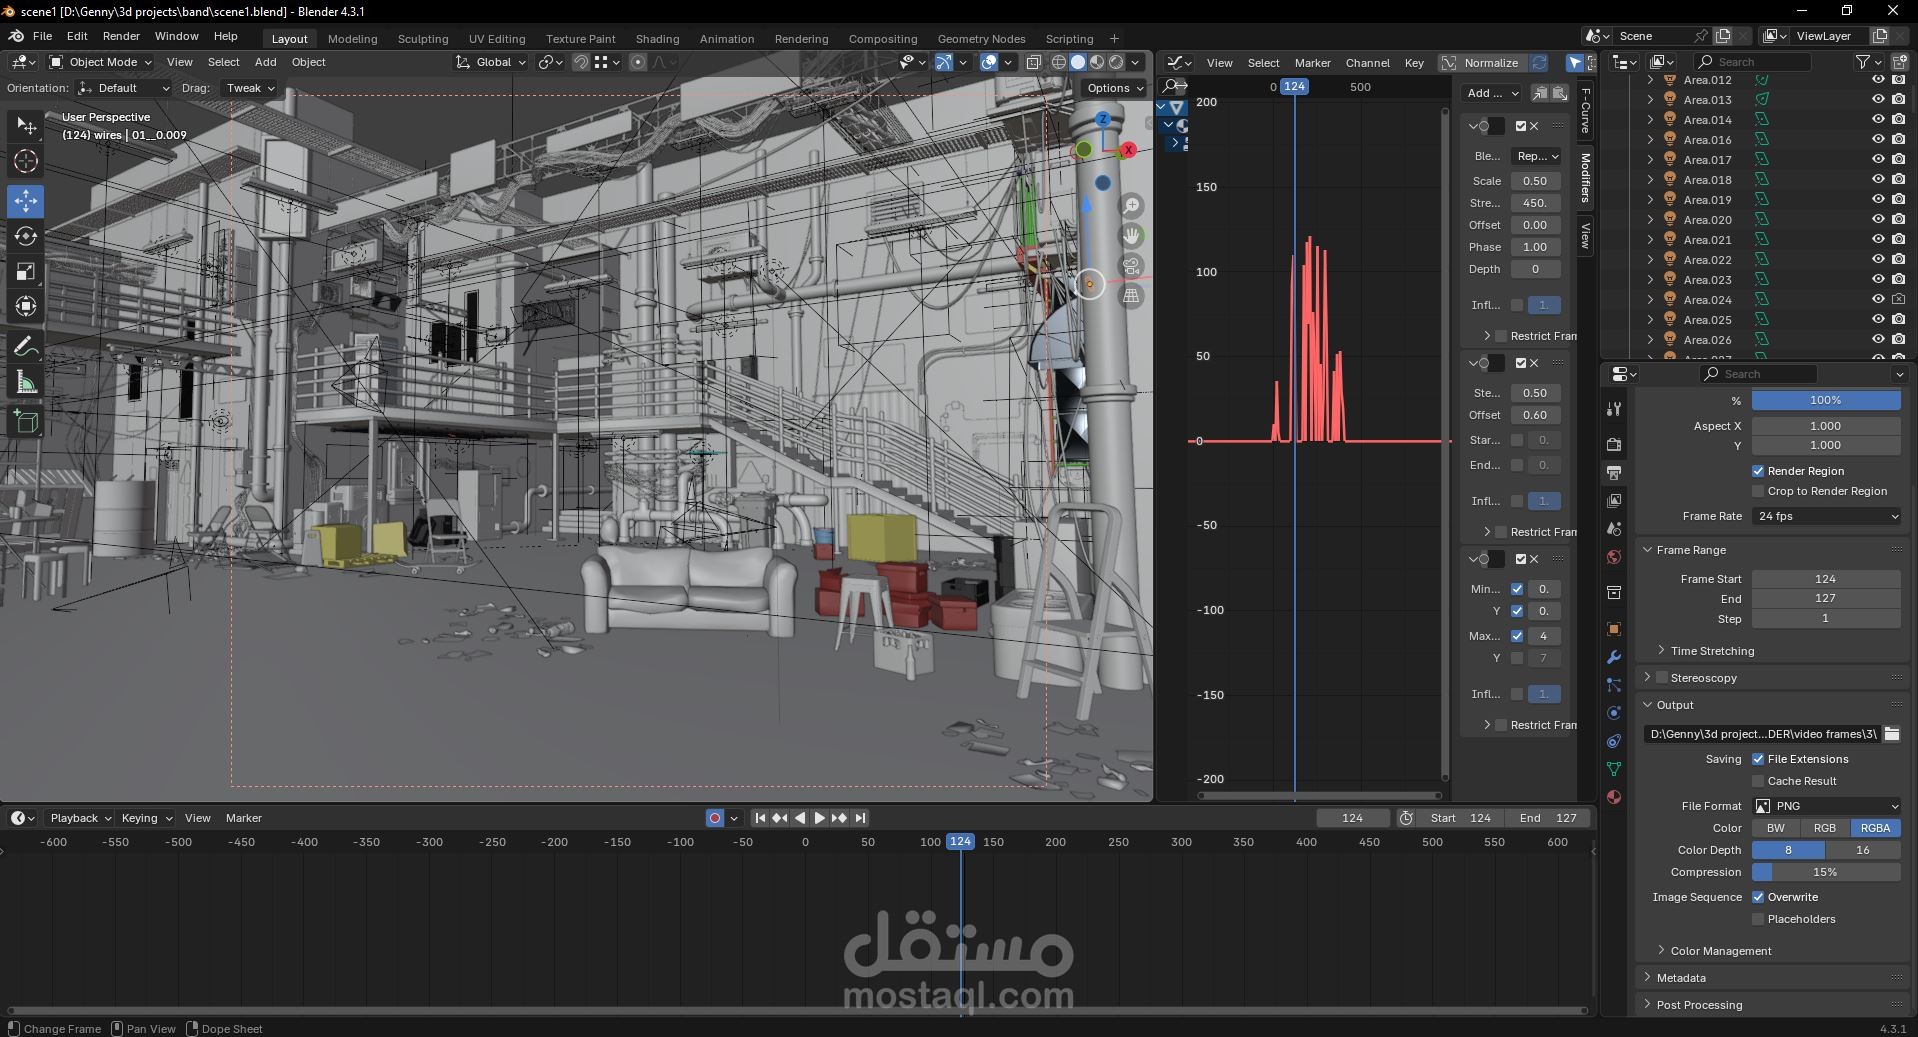The height and width of the screenshot is (1037, 1918).
Task: Open the Global transform orientation dropdown
Action: pyautogui.click(x=491, y=62)
